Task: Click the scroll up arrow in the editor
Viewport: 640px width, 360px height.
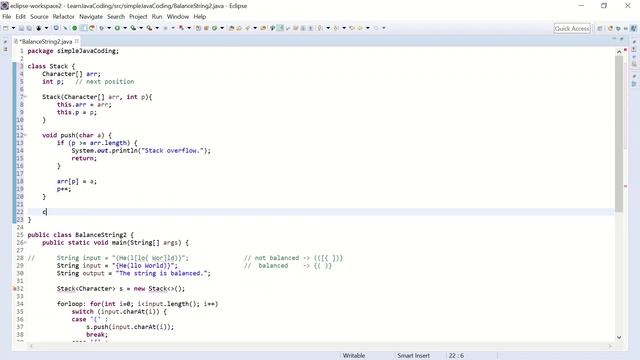Action: pyautogui.click(x=619, y=52)
